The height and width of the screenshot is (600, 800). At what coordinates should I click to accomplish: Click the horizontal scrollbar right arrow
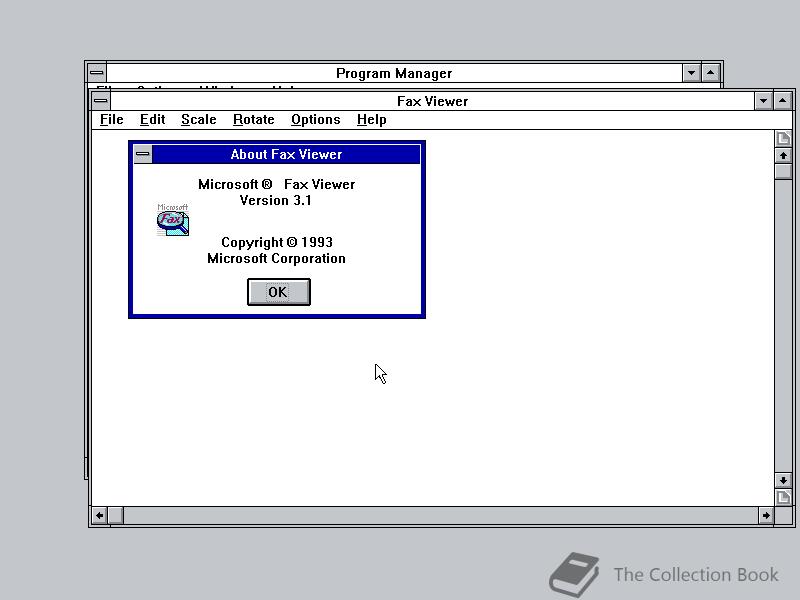[x=766, y=515]
